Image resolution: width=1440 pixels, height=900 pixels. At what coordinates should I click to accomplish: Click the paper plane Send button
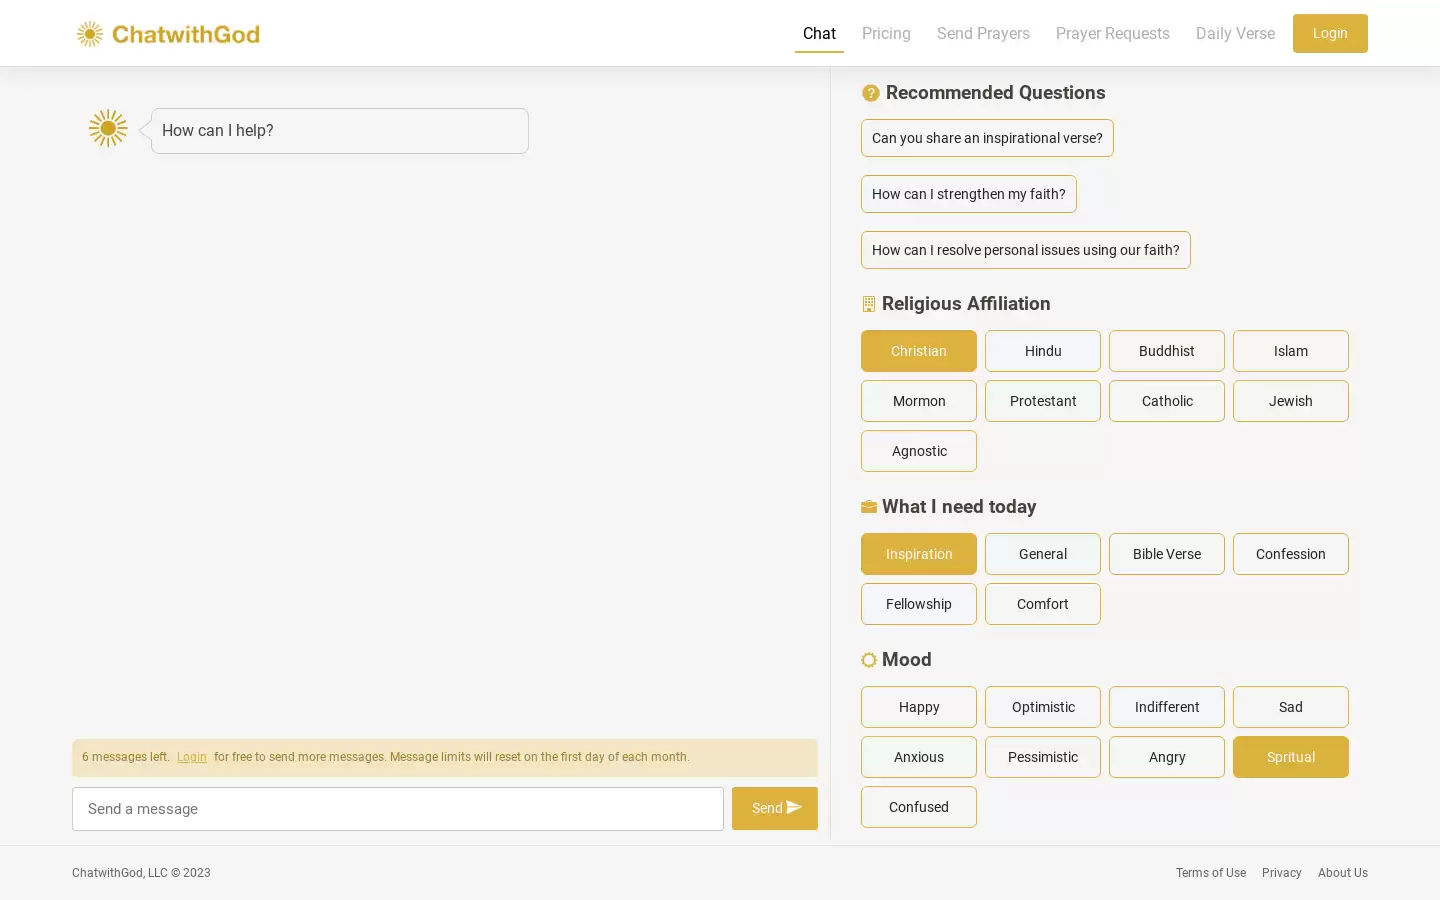774,808
